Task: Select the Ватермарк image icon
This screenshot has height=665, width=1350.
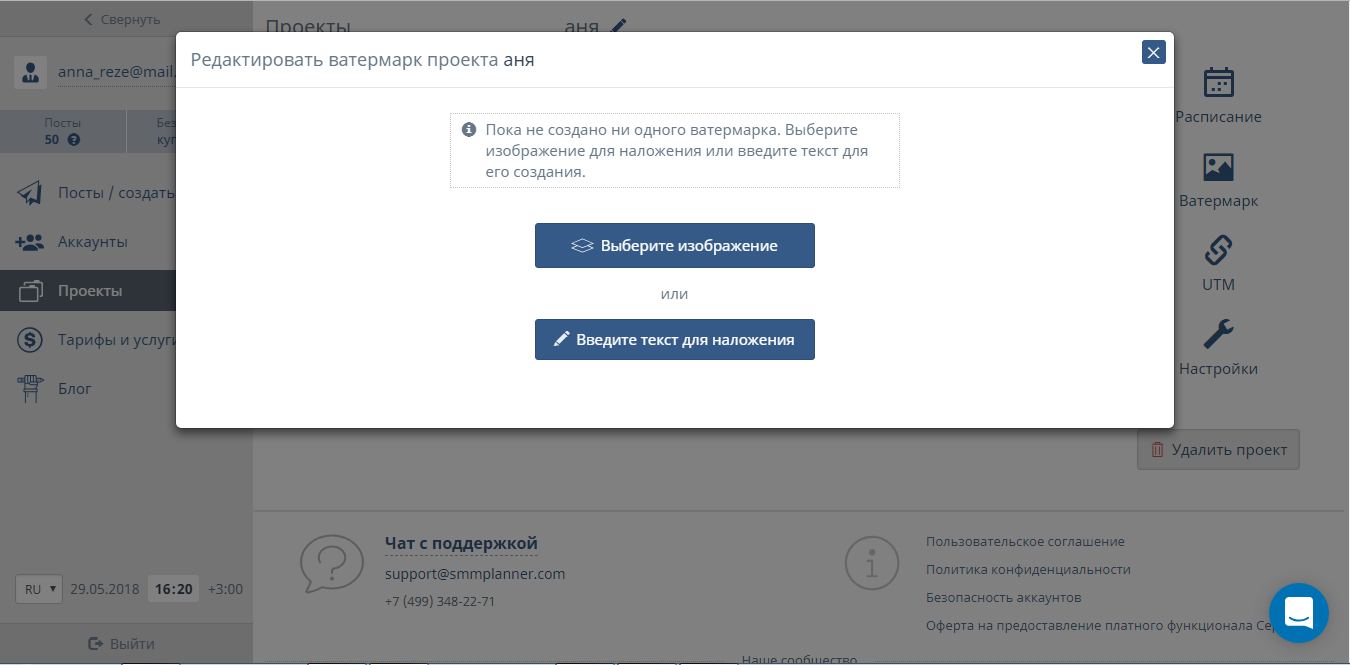Action: pyautogui.click(x=1218, y=168)
